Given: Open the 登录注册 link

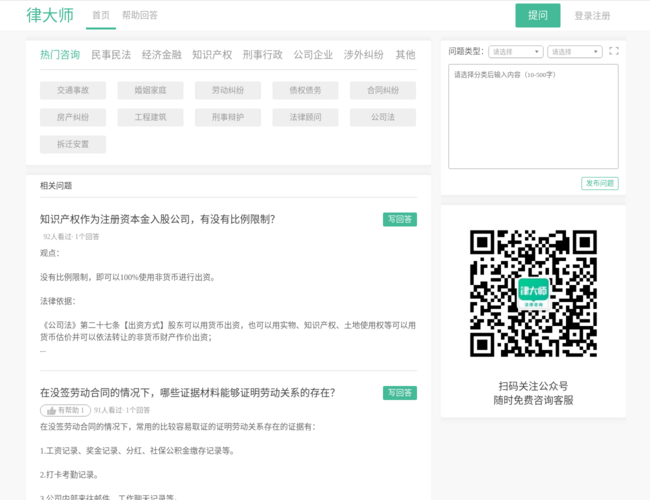Looking at the screenshot, I should point(592,16).
